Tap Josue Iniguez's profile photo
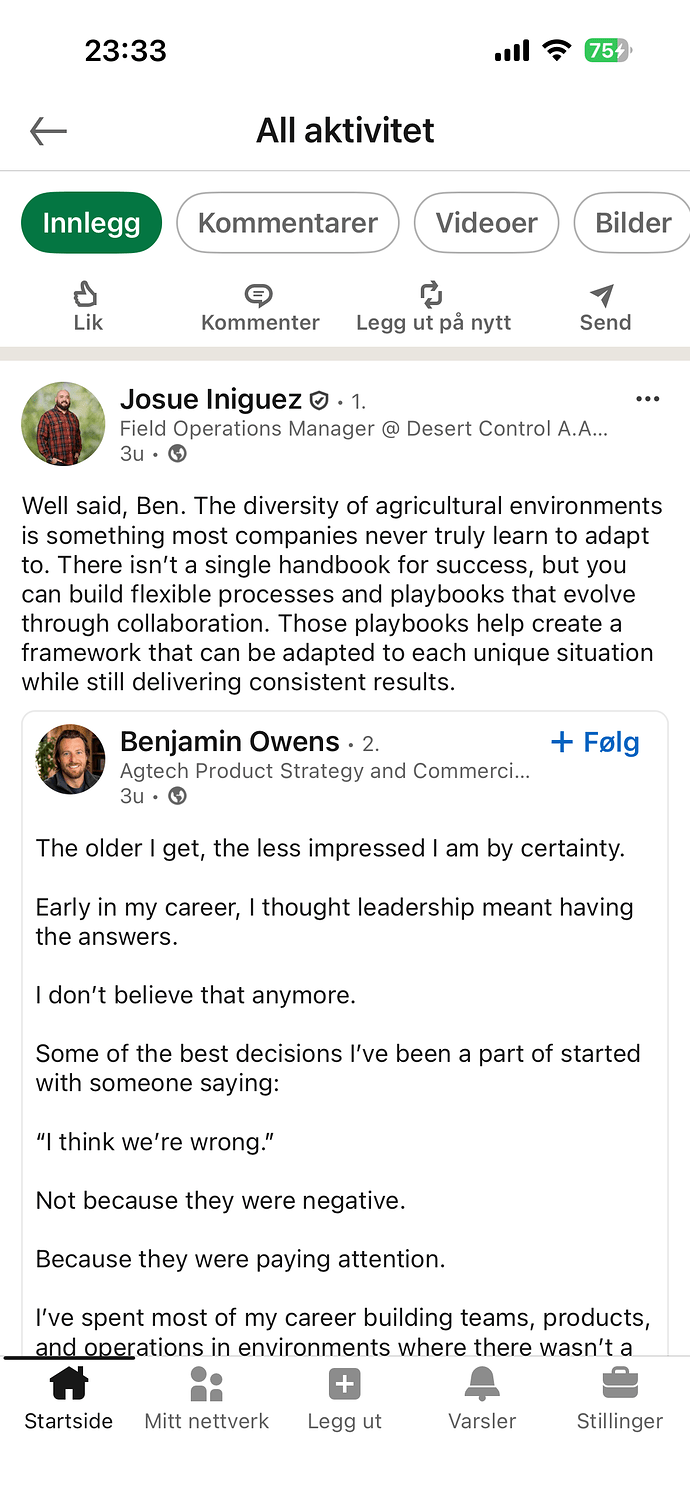690x1495 pixels. point(63,424)
